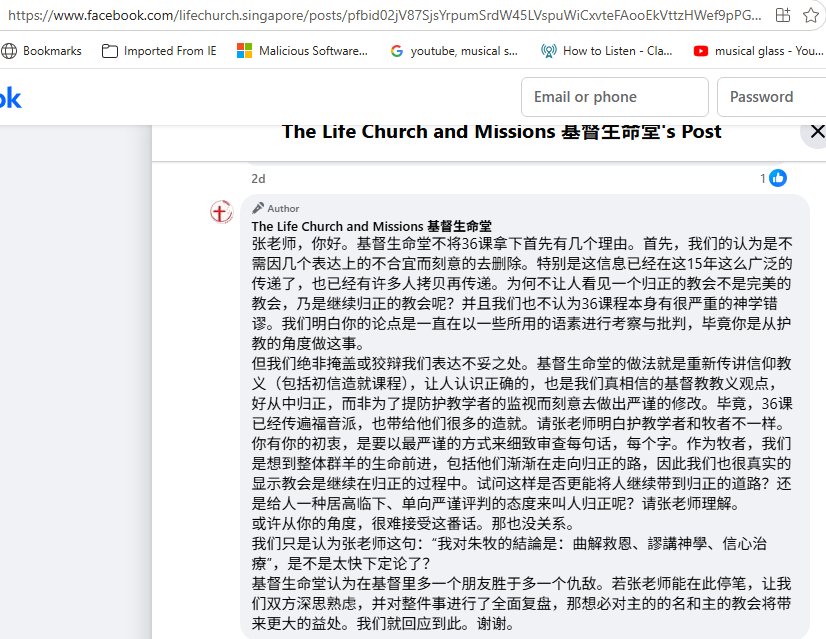This screenshot has height=639, width=826.
Task: Click the browser address bar URL
Action: 385,15
